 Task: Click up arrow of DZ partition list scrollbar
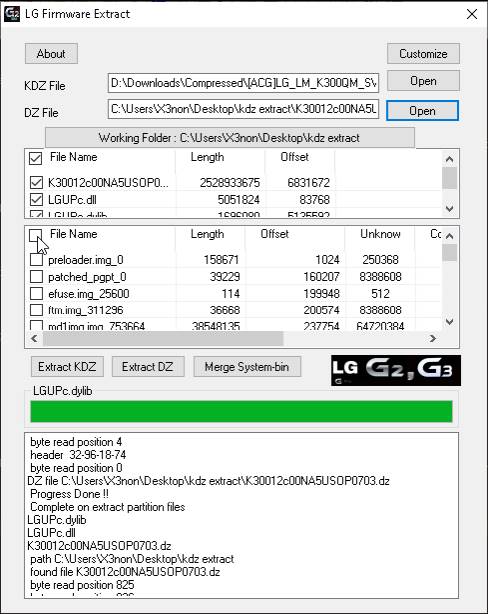tap(450, 236)
